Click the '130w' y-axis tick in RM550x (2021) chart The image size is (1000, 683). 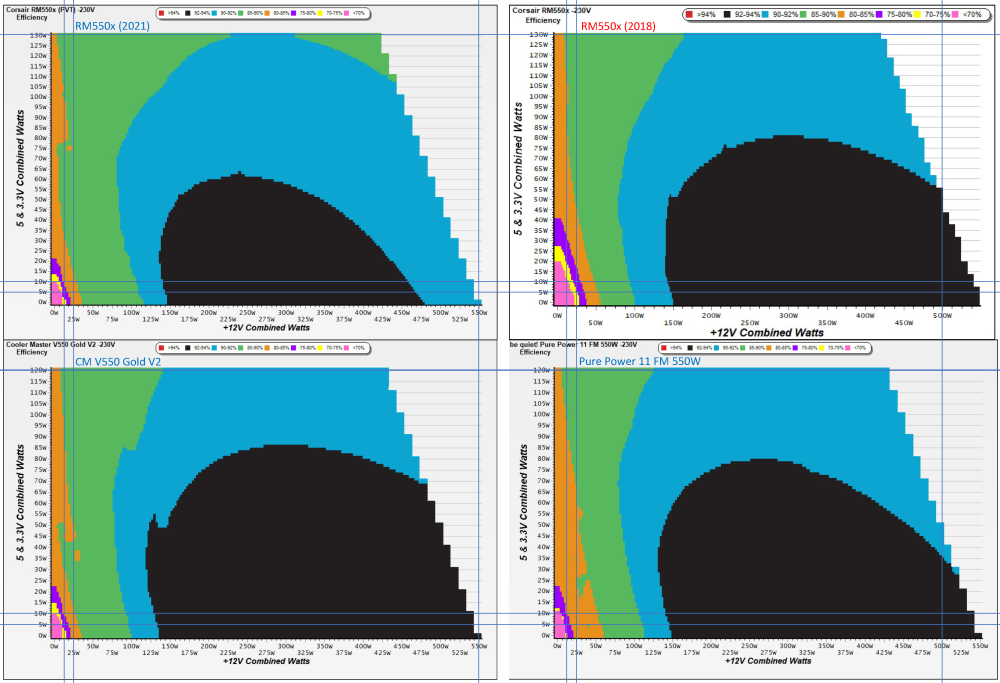pos(38,36)
